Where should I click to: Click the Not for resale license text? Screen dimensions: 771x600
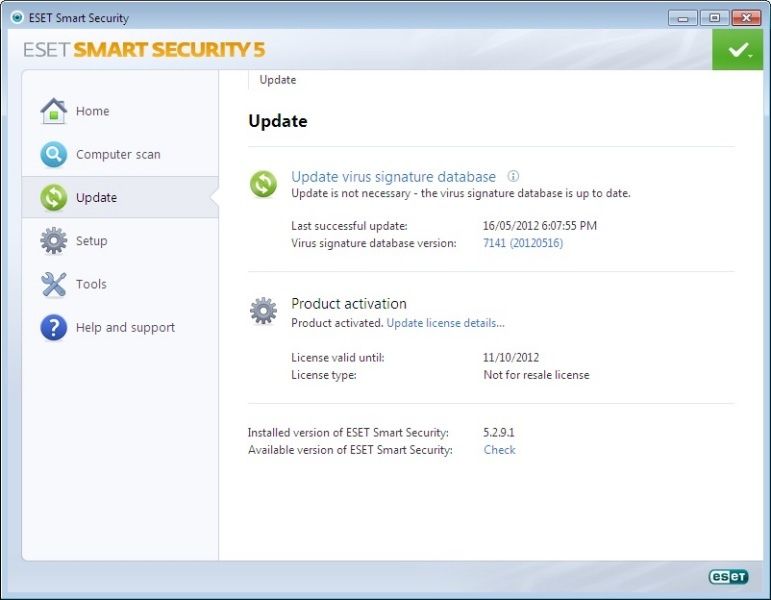pos(536,375)
